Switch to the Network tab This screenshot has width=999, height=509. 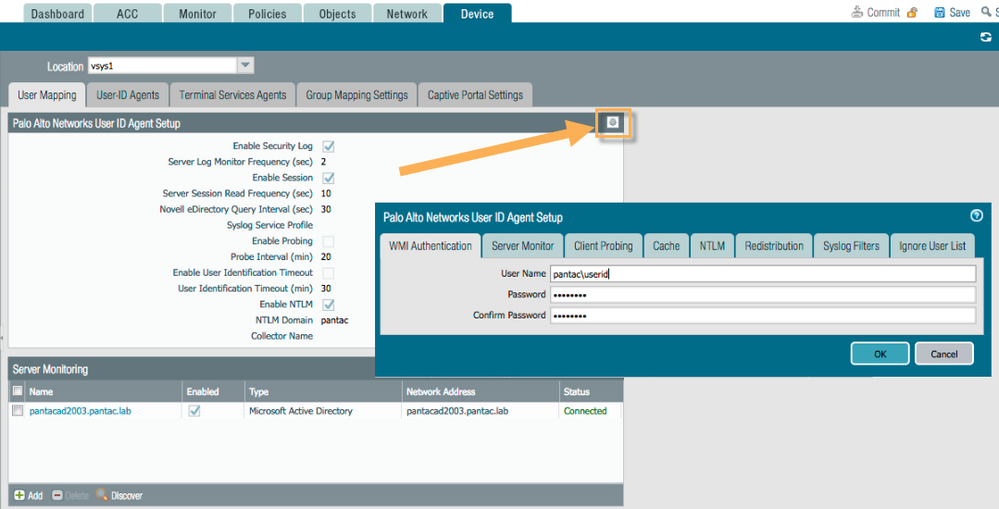point(407,13)
